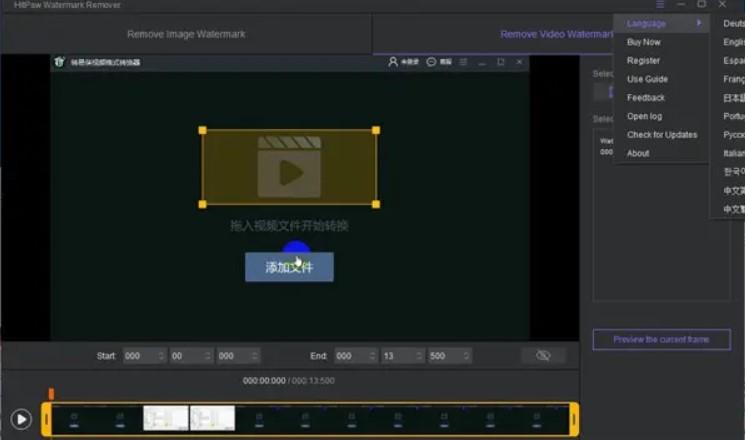Click the first white timeline thumbnail
745x440 pixels.
(x=166, y=418)
